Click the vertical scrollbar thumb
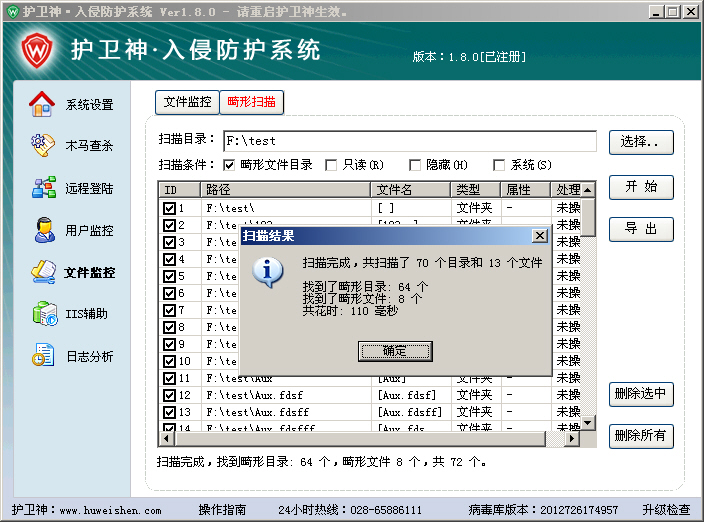Image resolution: width=704 pixels, height=522 pixels. pyautogui.click(x=588, y=217)
